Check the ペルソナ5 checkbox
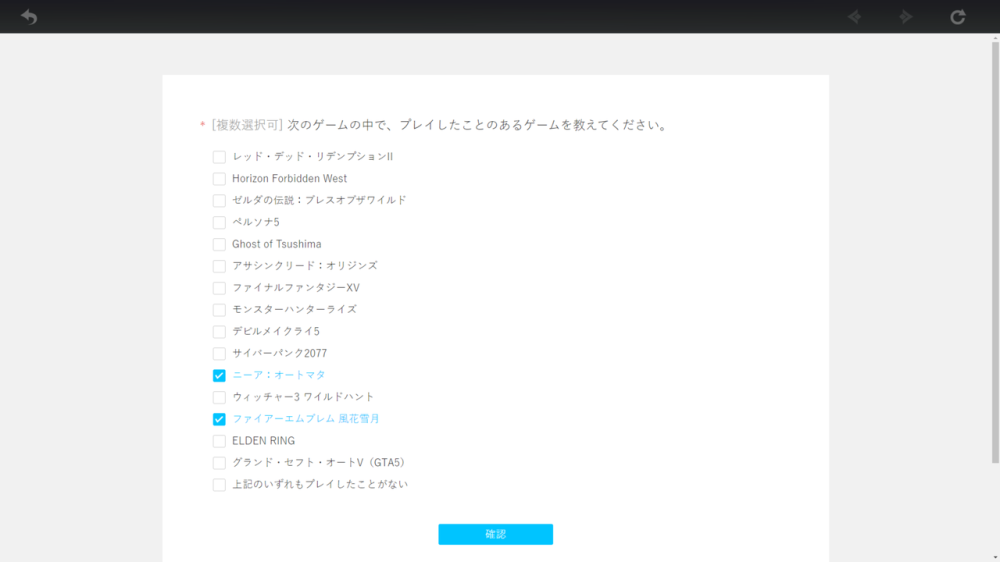The image size is (1000, 562). pos(219,223)
